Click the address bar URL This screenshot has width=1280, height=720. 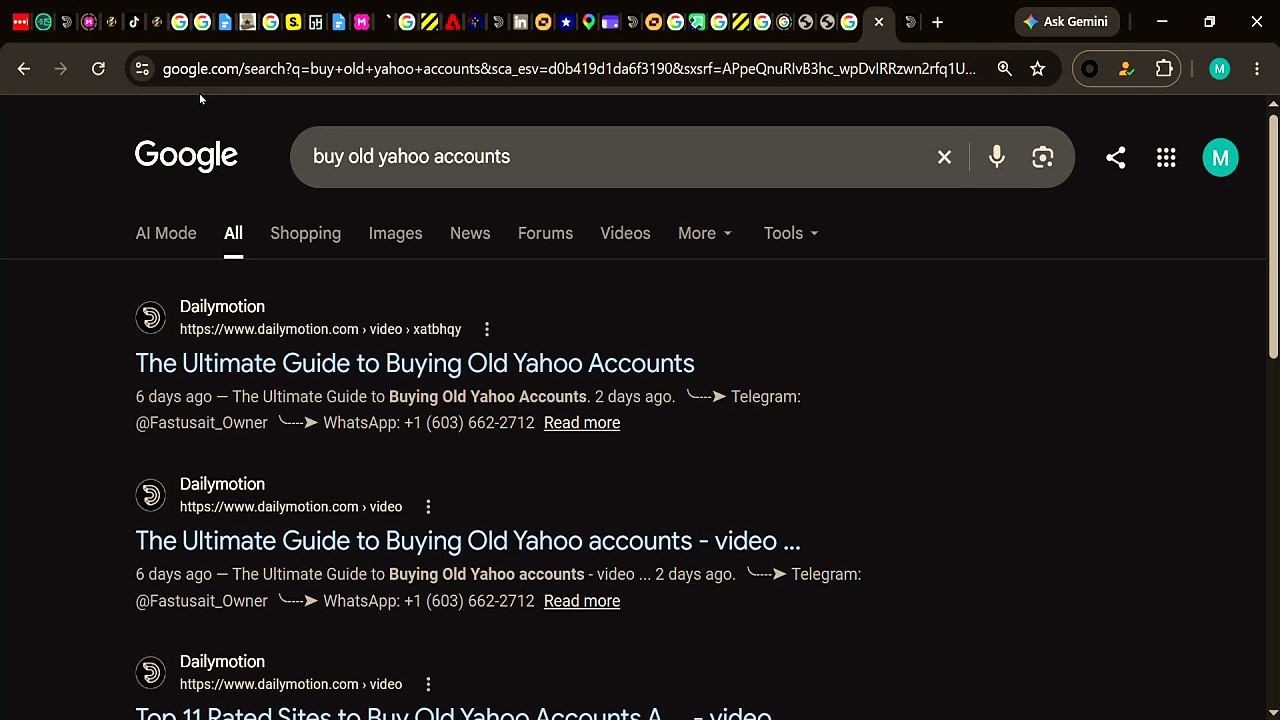[569, 69]
